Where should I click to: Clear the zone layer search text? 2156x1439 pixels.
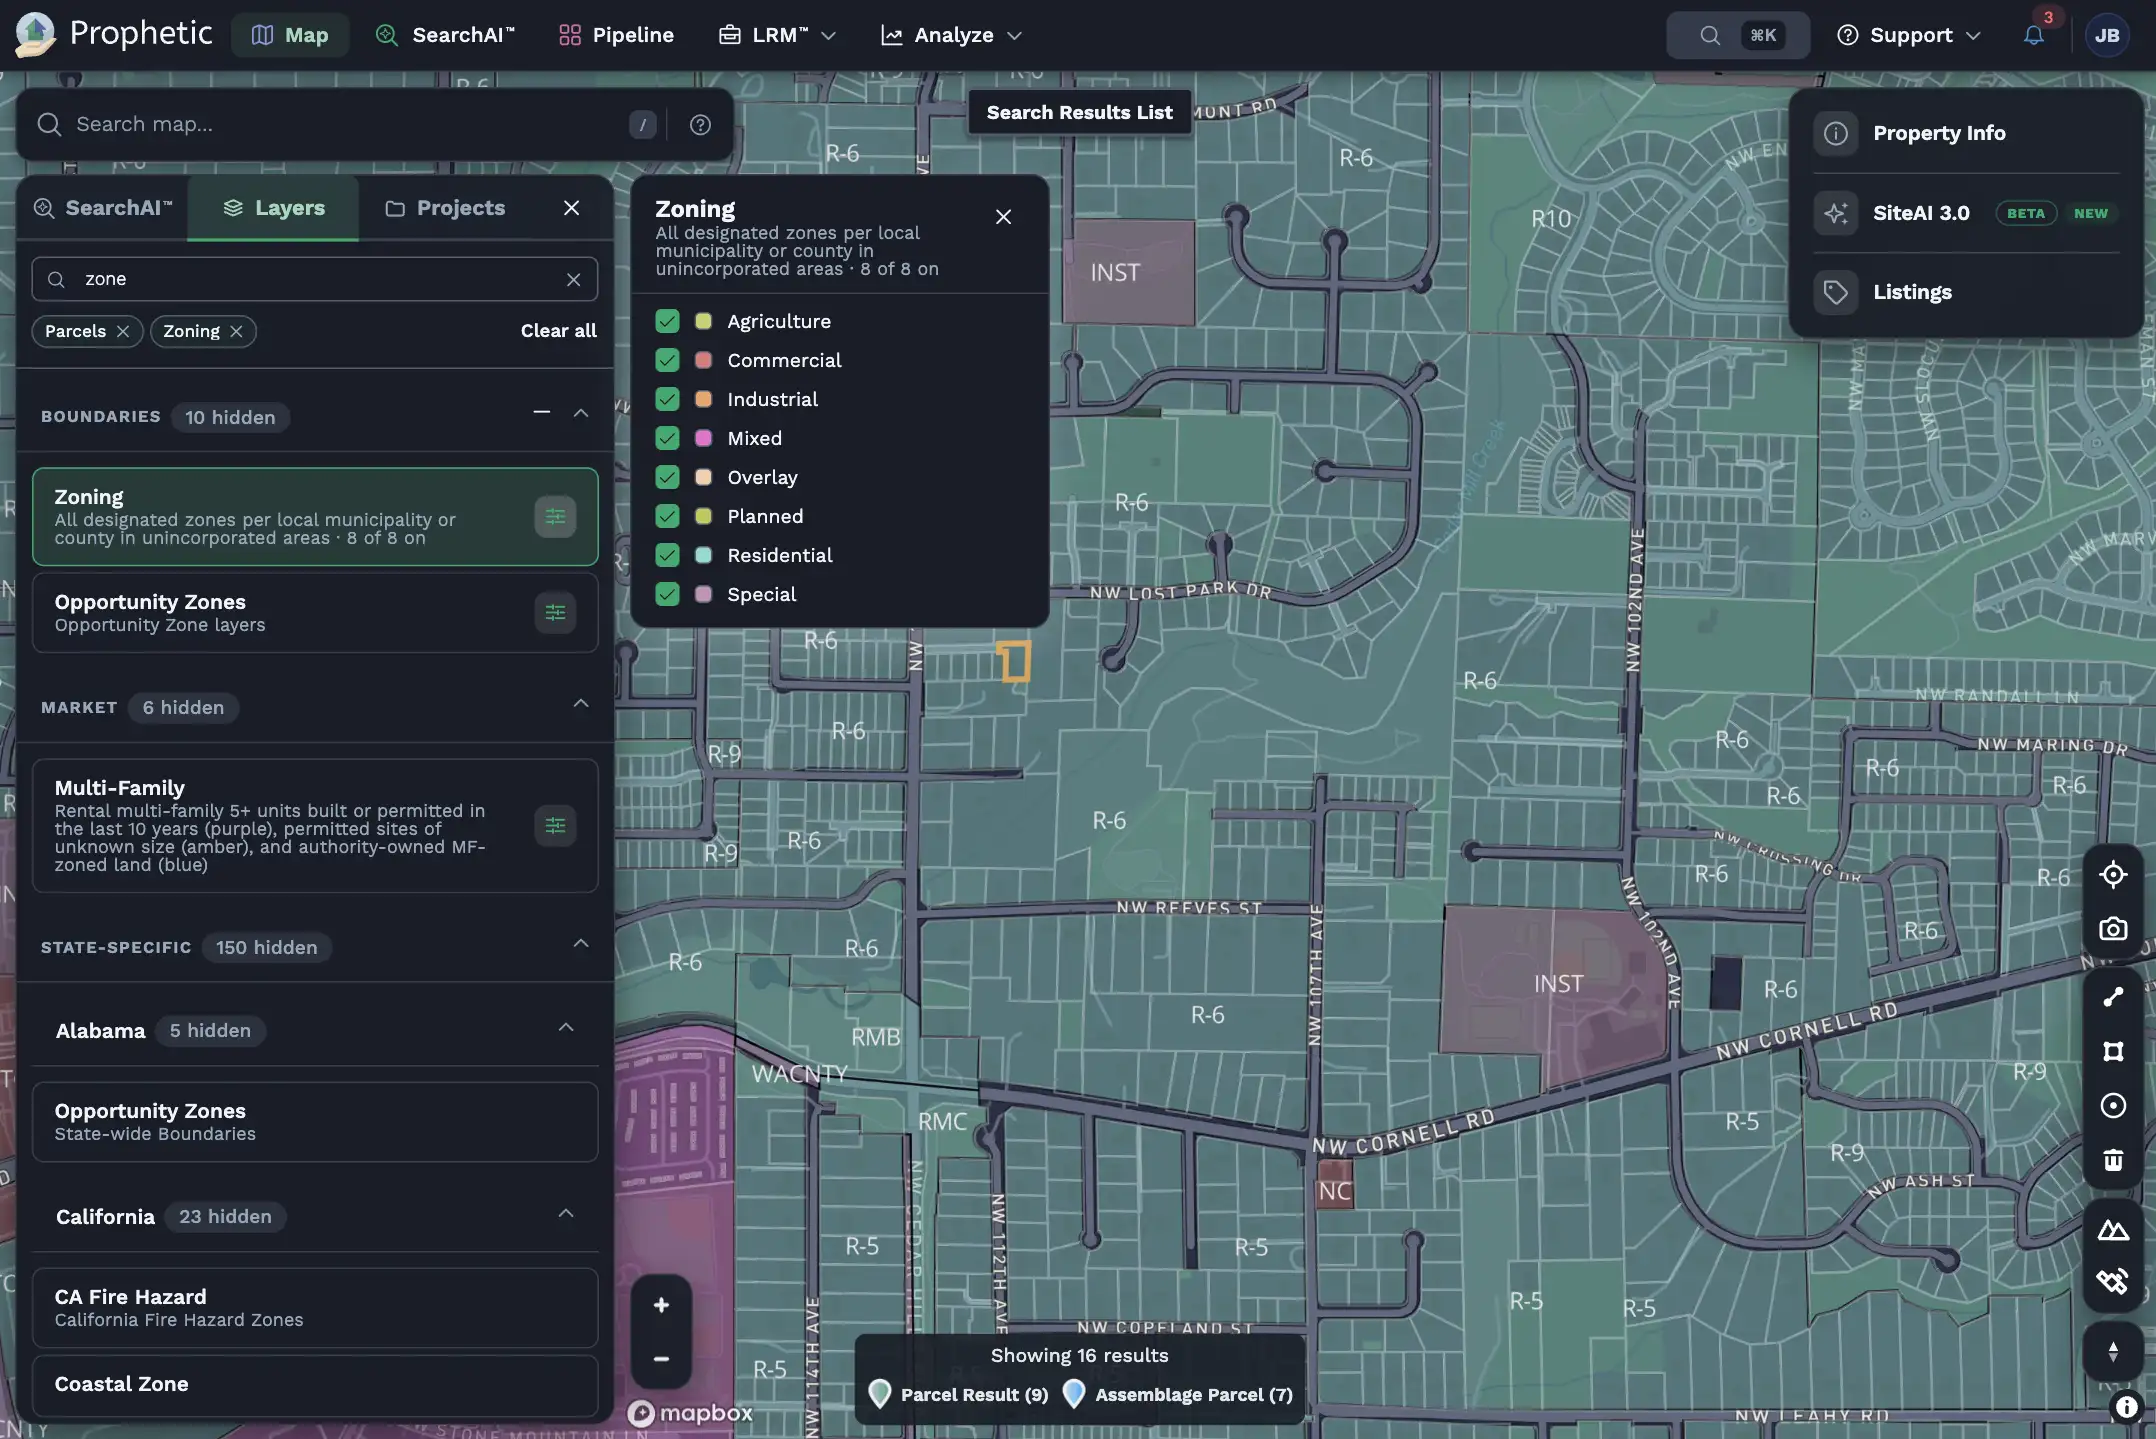pyautogui.click(x=573, y=279)
